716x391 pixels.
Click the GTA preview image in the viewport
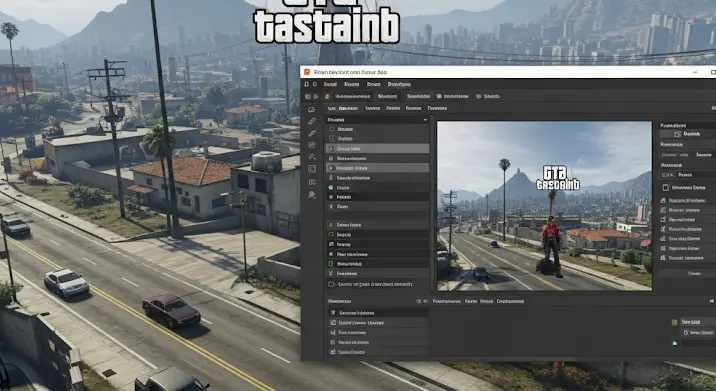click(x=544, y=206)
